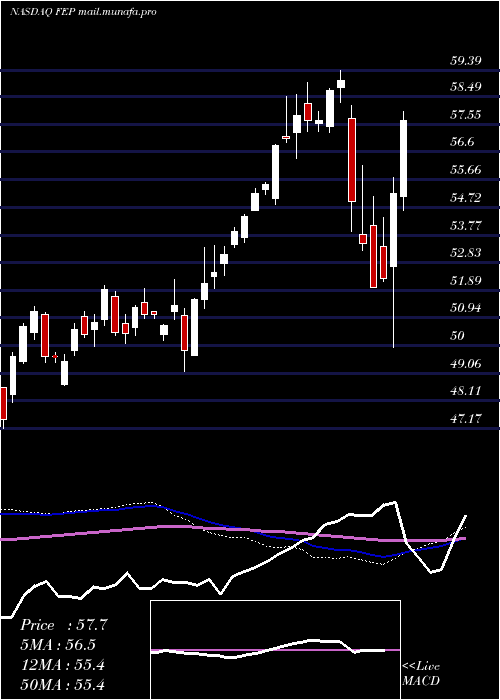The height and width of the screenshot is (700, 500).
Task: Select the 50MA : 55.4 value
Action: 62,685
